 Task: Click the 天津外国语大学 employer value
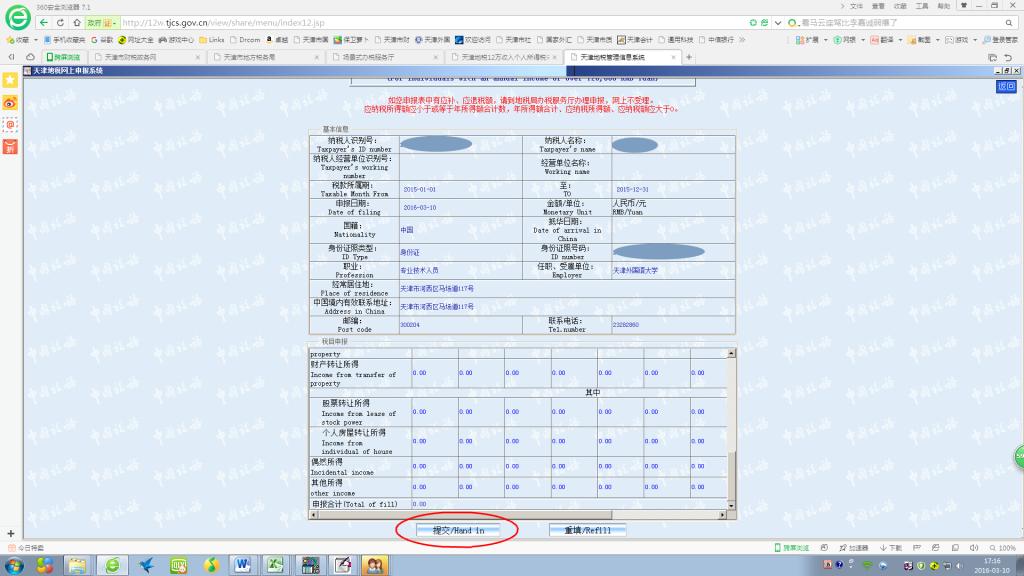(635, 270)
